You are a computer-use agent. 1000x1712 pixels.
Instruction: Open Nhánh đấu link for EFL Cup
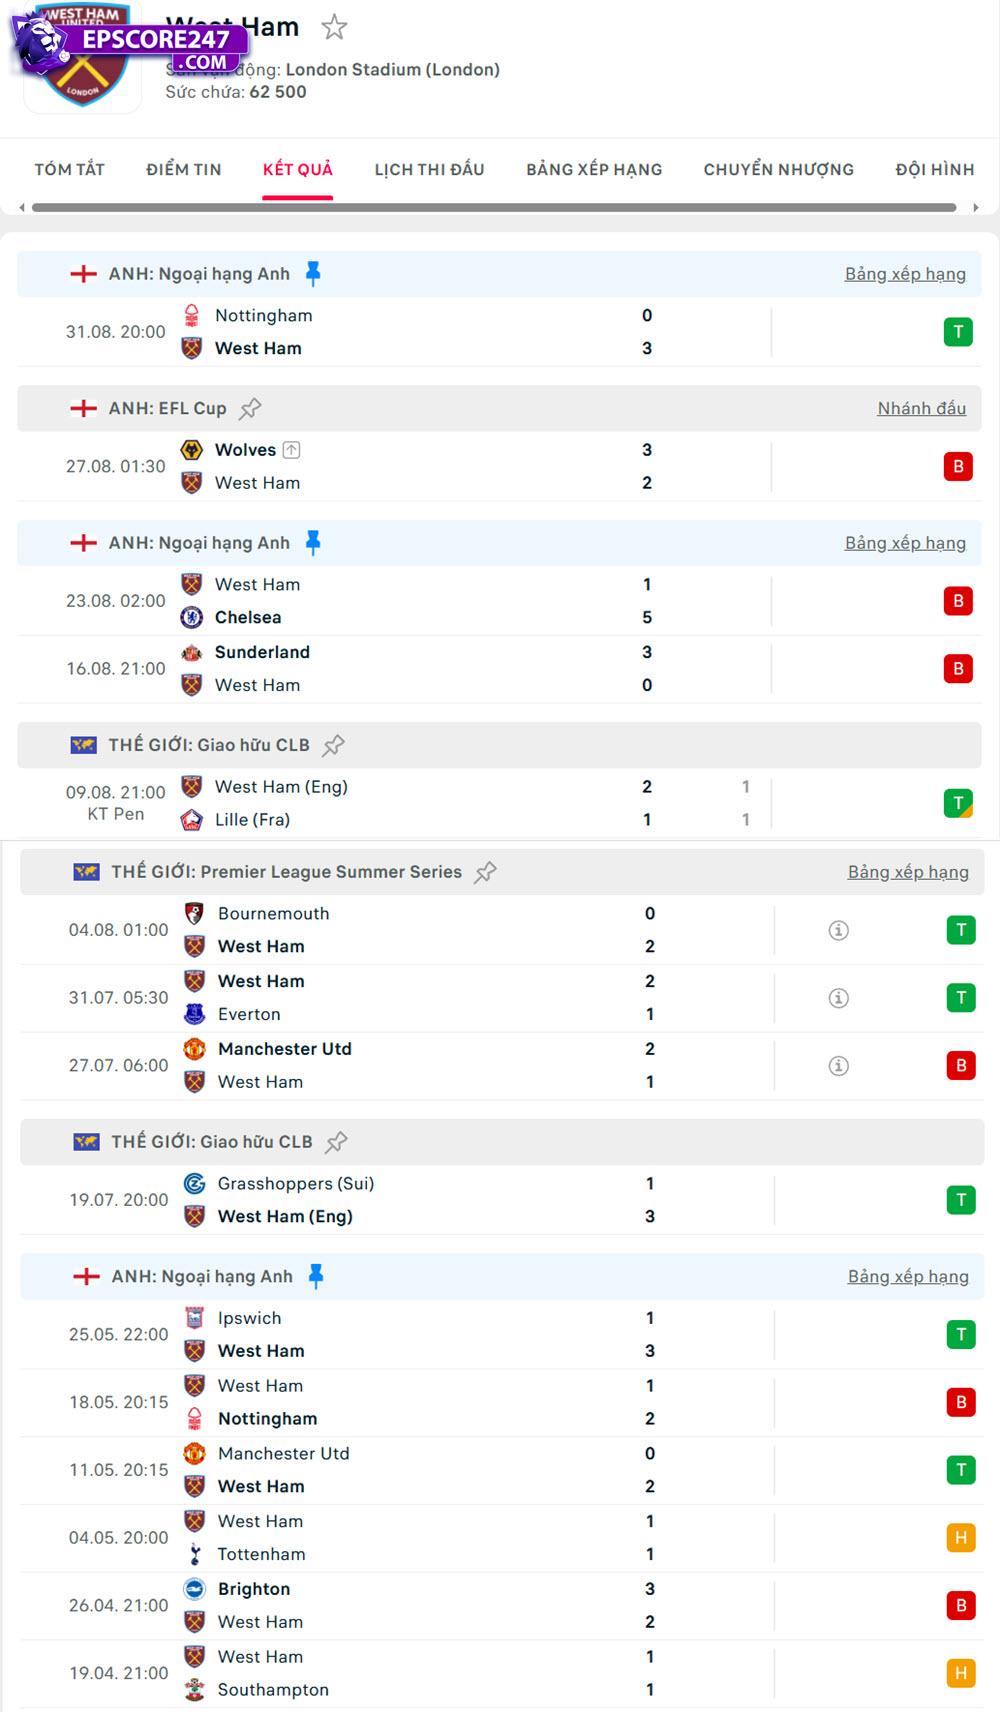(921, 408)
